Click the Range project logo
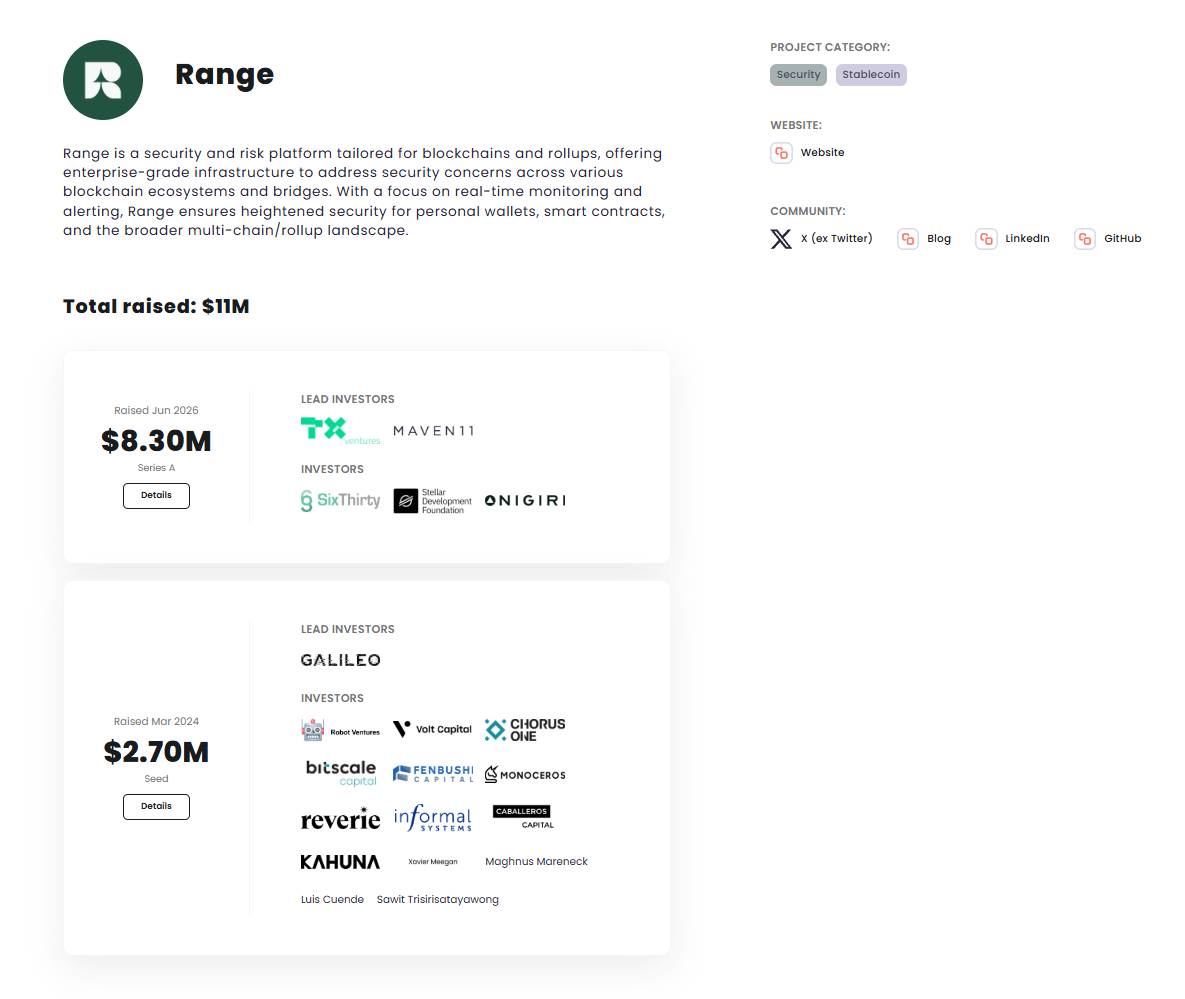1185x999 pixels. click(x=103, y=80)
